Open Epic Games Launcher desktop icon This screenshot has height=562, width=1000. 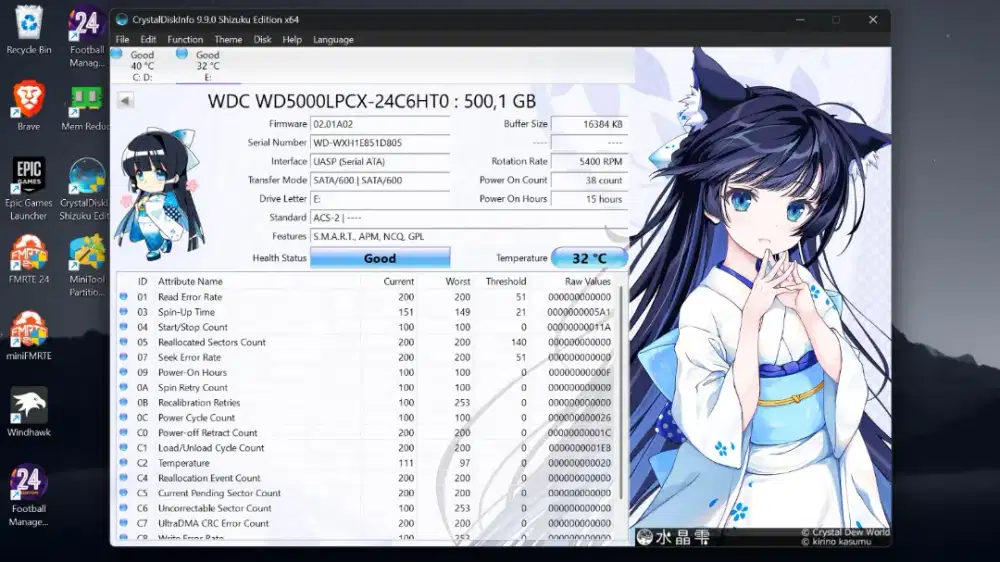(29, 189)
